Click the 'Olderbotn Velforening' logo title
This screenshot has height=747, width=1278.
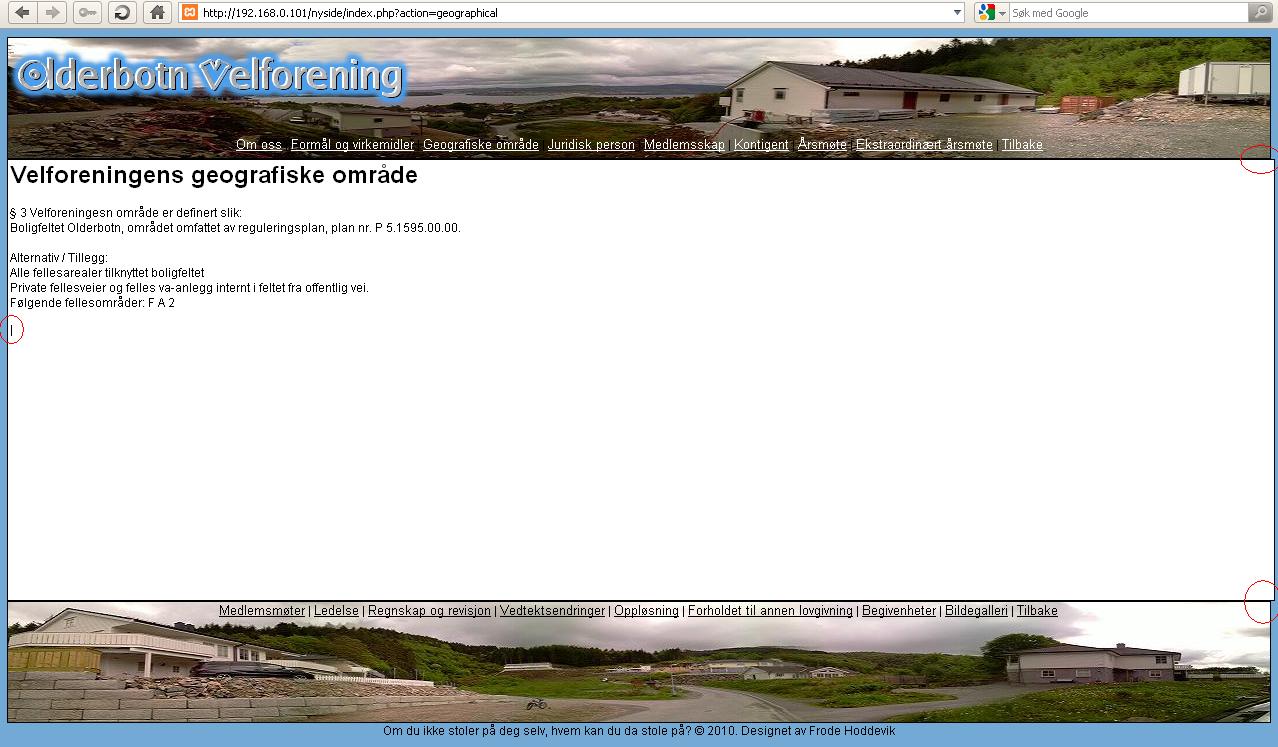tap(211, 76)
